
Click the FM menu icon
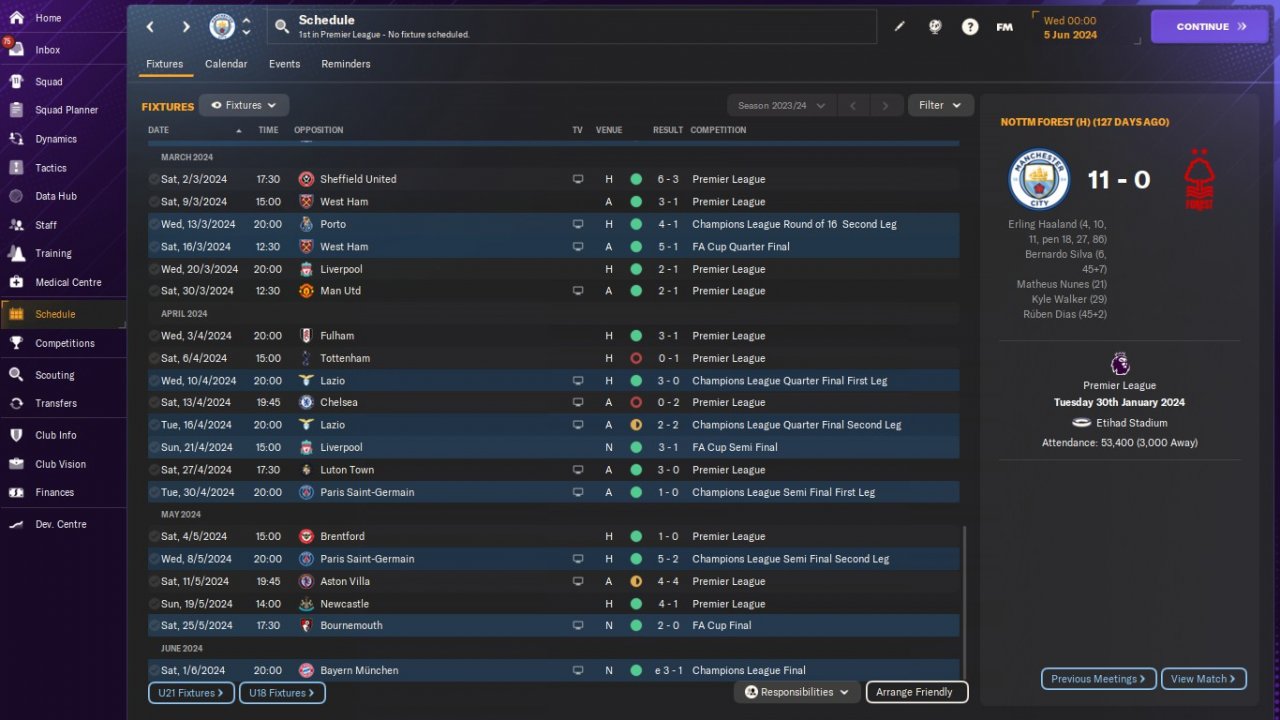click(1005, 27)
